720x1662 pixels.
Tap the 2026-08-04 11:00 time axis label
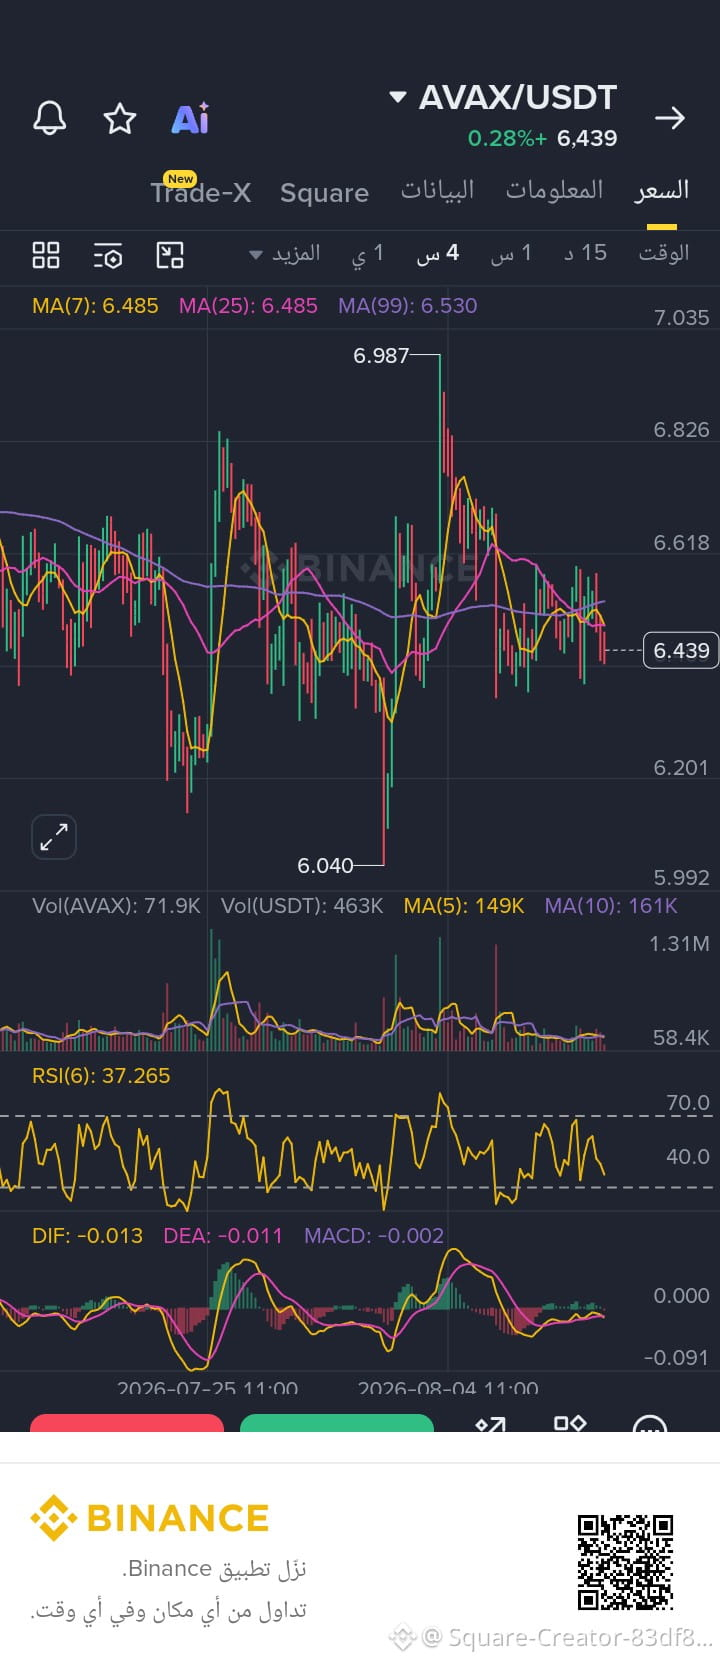coord(448,1388)
